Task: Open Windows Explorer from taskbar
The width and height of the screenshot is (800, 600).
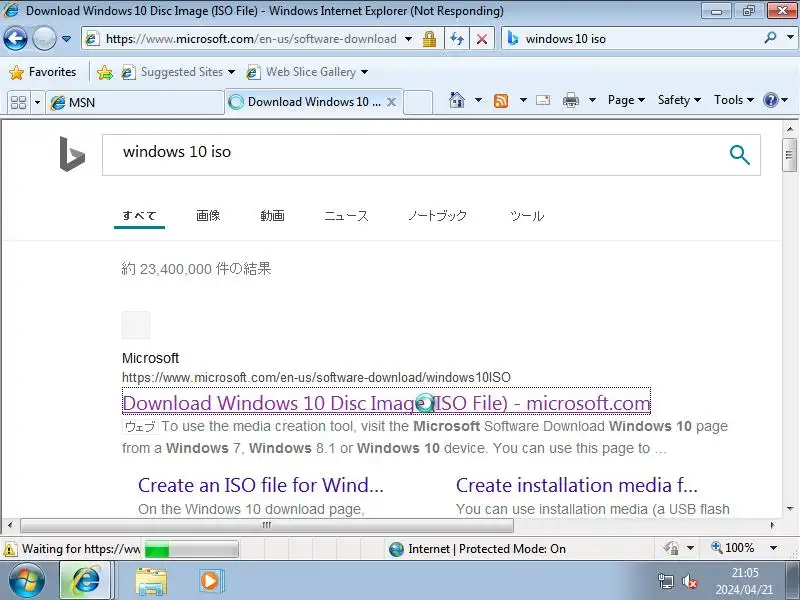Action: coord(151,581)
